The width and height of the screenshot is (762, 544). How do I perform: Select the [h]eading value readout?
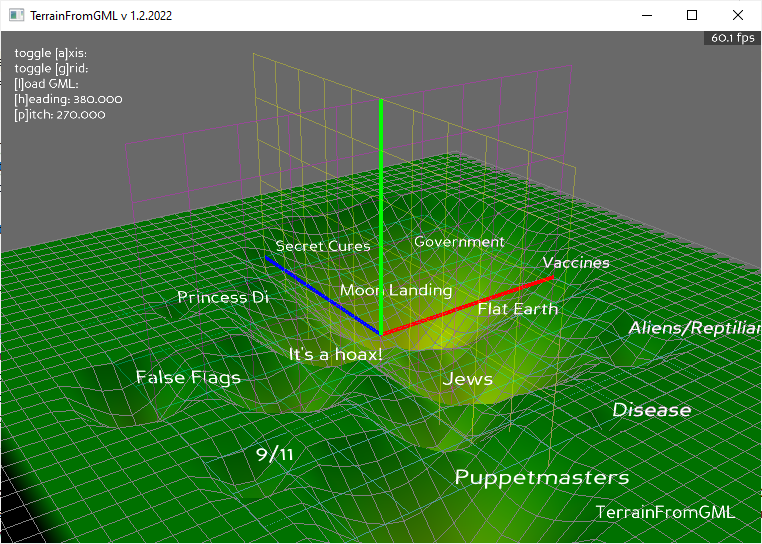click(68, 99)
